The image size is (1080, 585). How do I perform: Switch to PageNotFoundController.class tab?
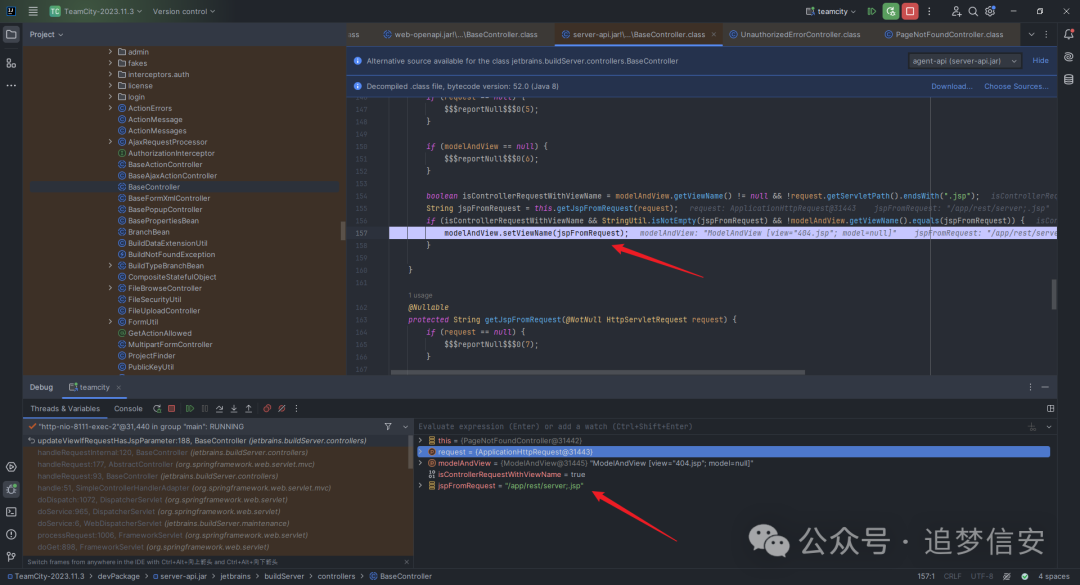(x=944, y=34)
